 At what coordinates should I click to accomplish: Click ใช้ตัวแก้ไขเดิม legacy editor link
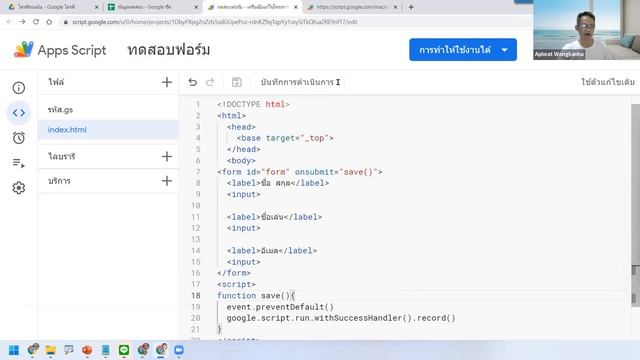point(608,82)
